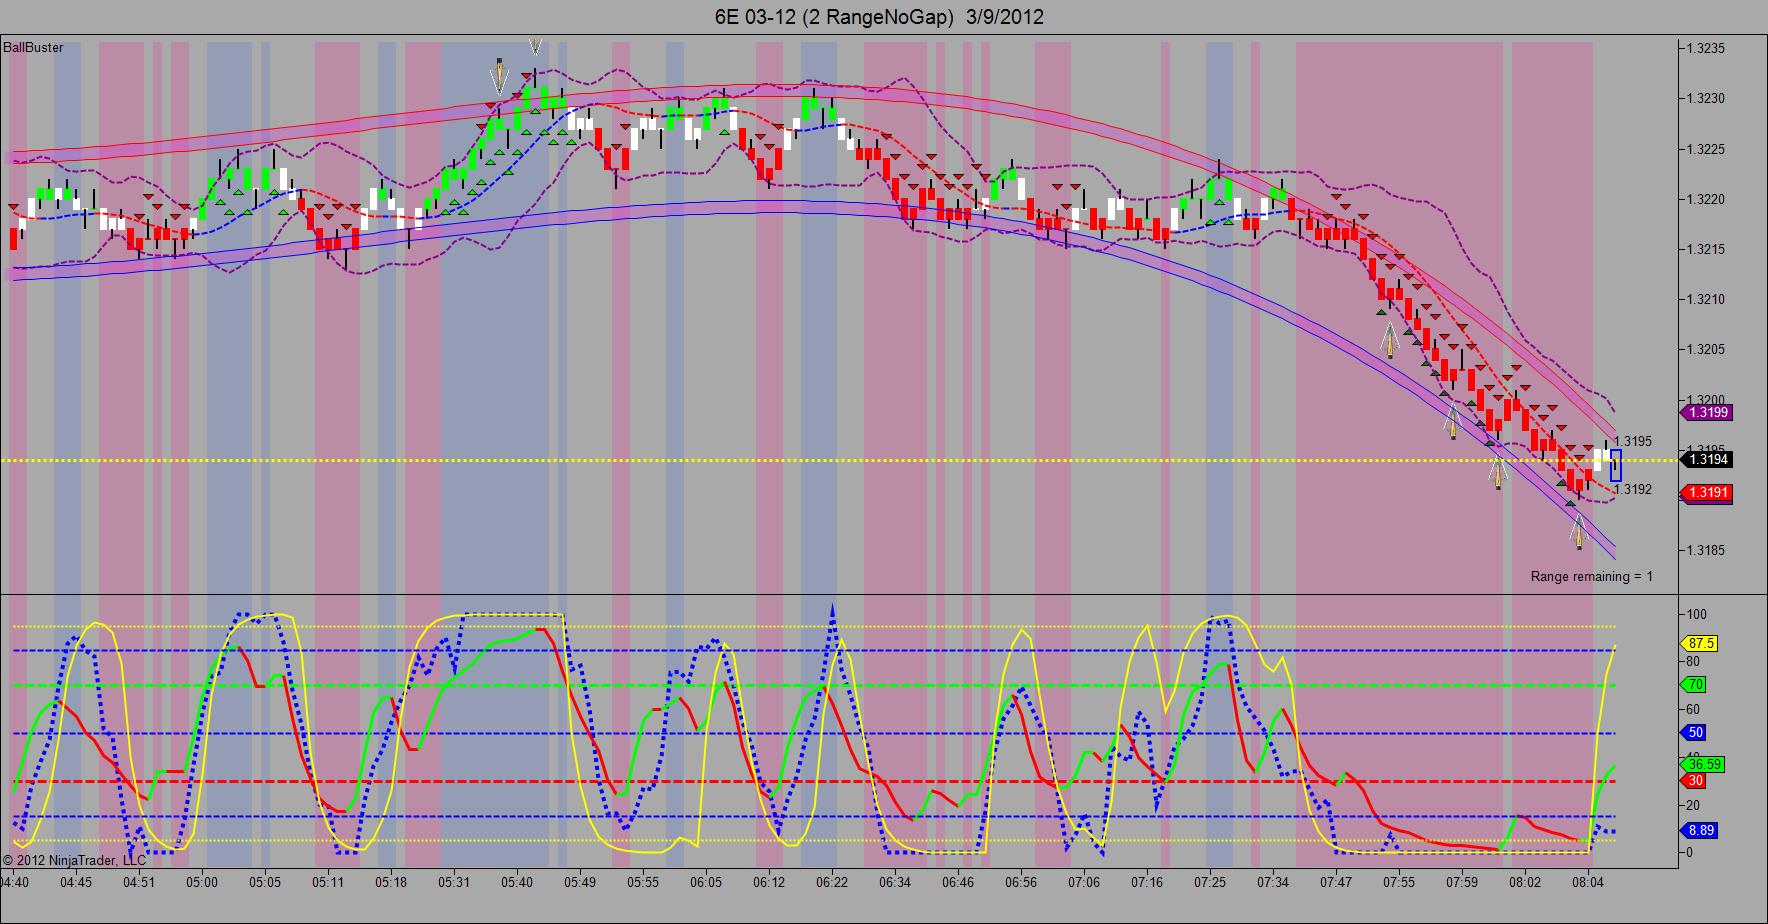Click the 1.3215 price axis label
1768x924 pixels.
point(1707,249)
